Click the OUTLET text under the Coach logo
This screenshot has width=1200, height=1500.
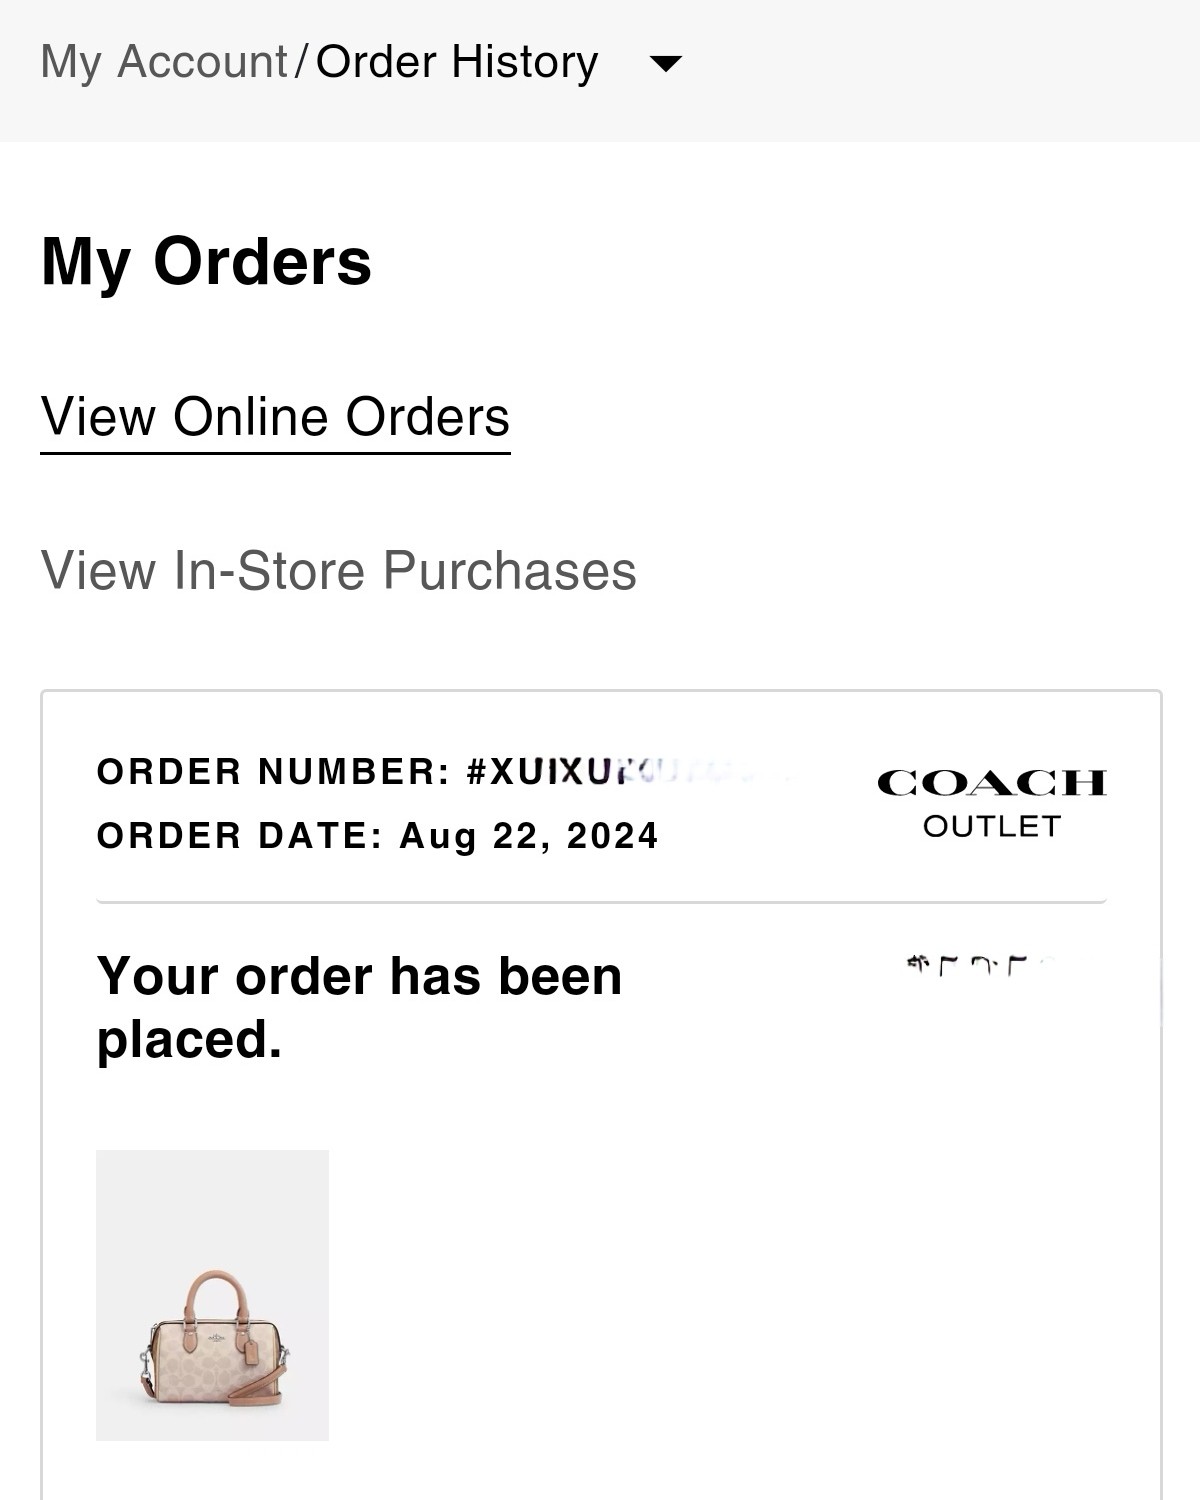[x=991, y=826]
